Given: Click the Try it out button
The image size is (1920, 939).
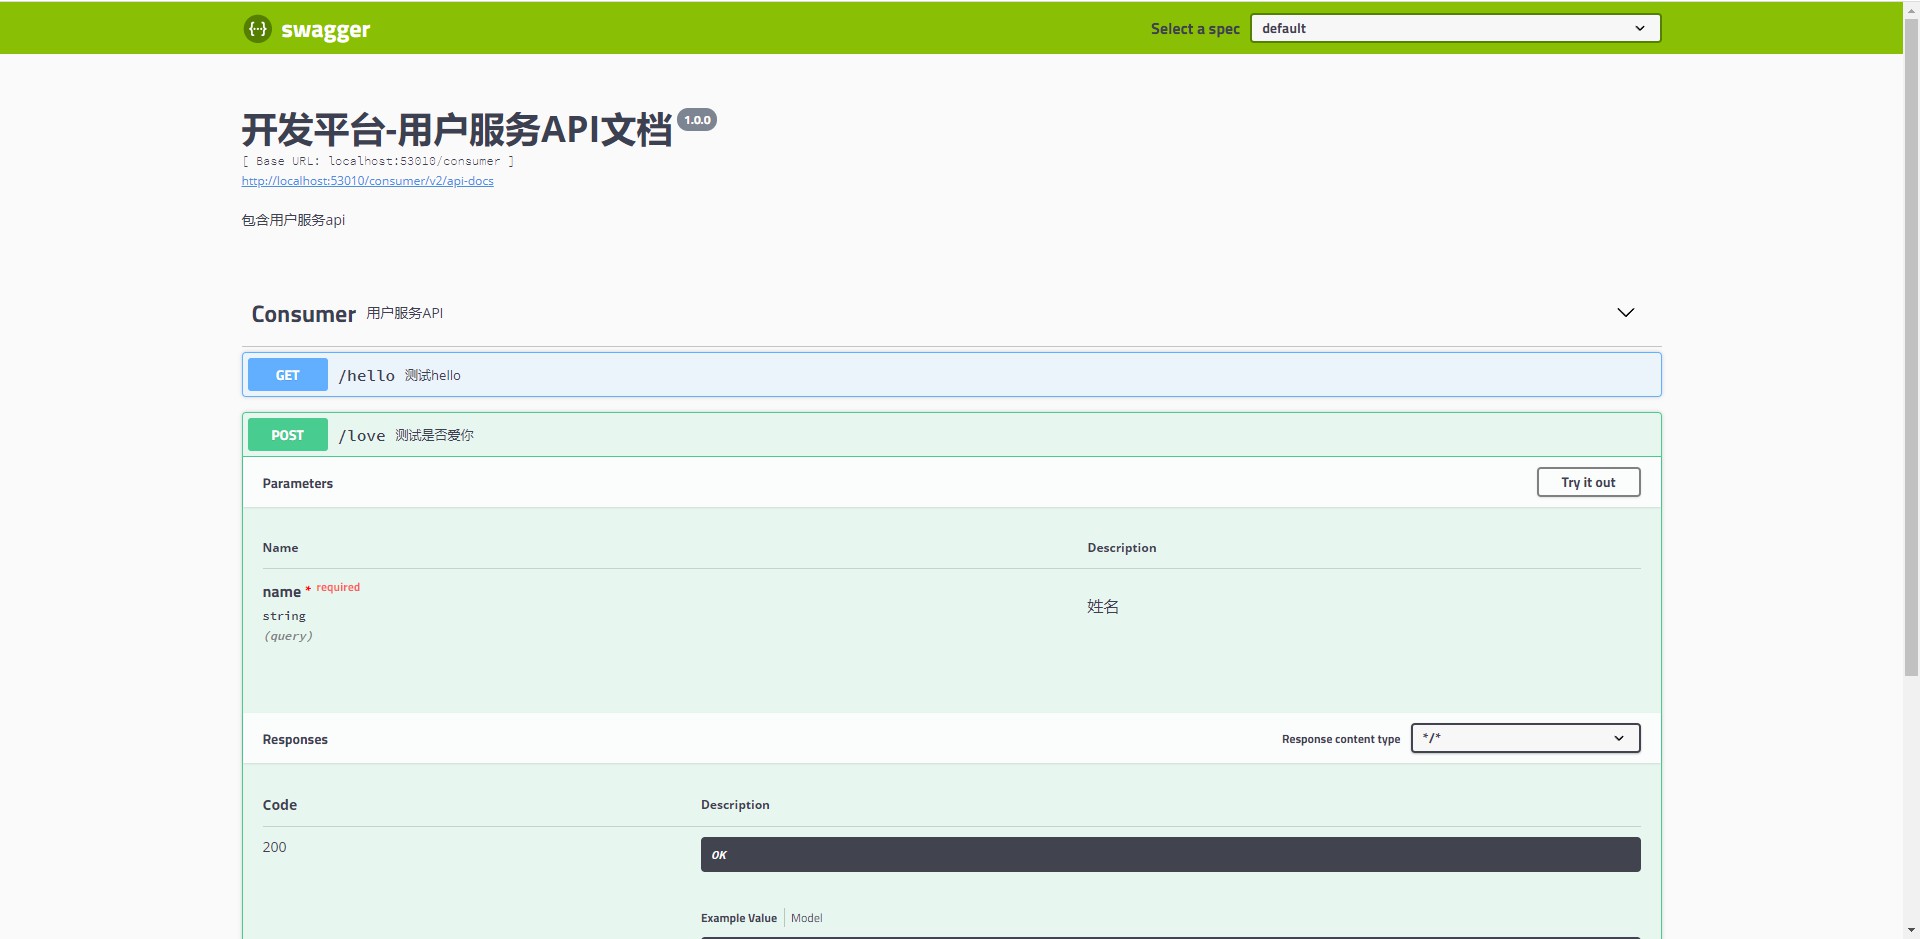Looking at the screenshot, I should 1588,482.
